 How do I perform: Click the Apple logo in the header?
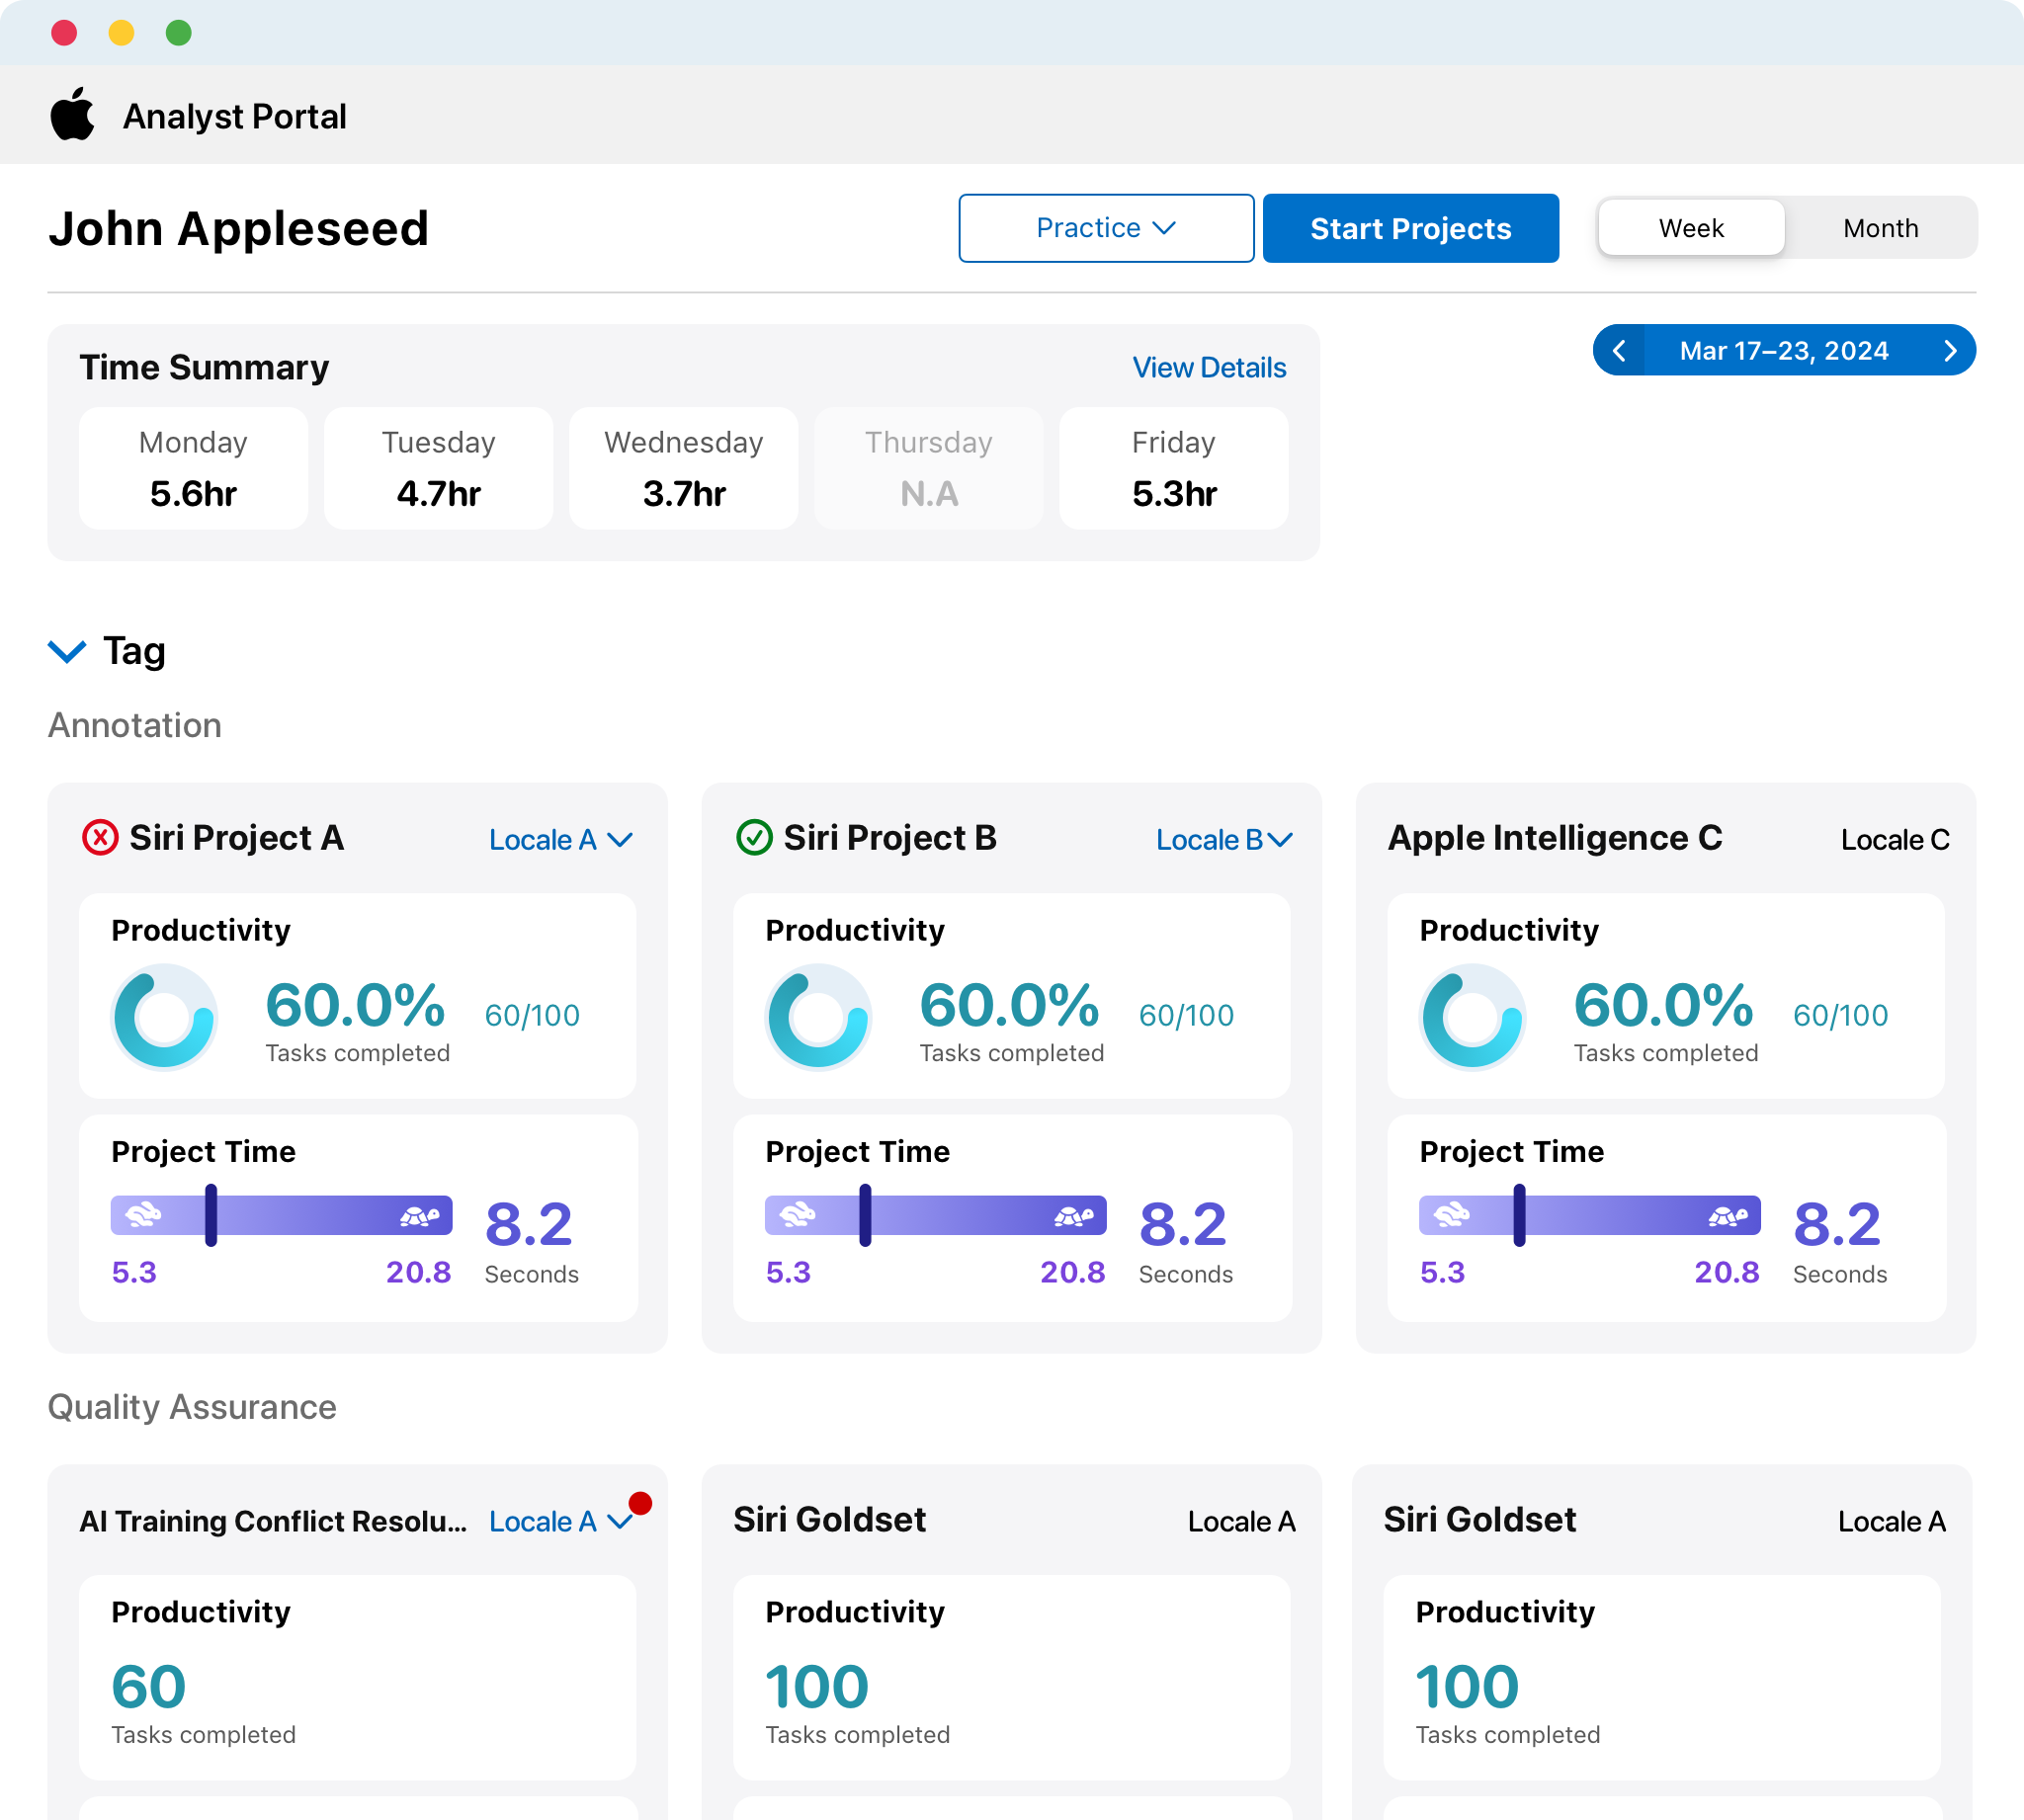pyautogui.click(x=72, y=114)
